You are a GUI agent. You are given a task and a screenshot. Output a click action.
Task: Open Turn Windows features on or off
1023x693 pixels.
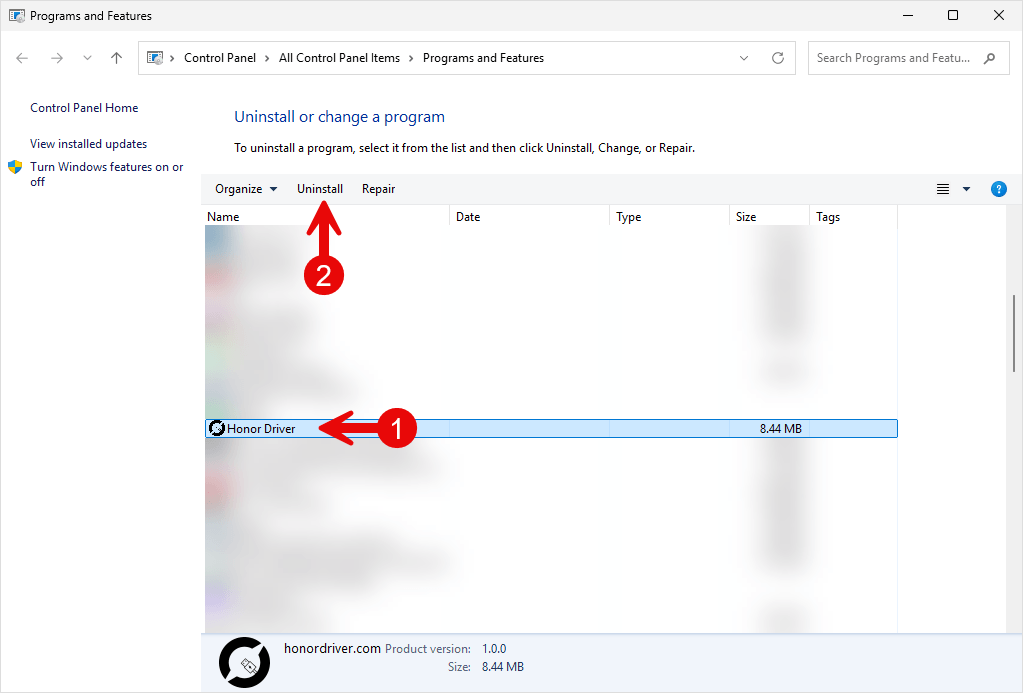pyautogui.click(x=106, y=174)
